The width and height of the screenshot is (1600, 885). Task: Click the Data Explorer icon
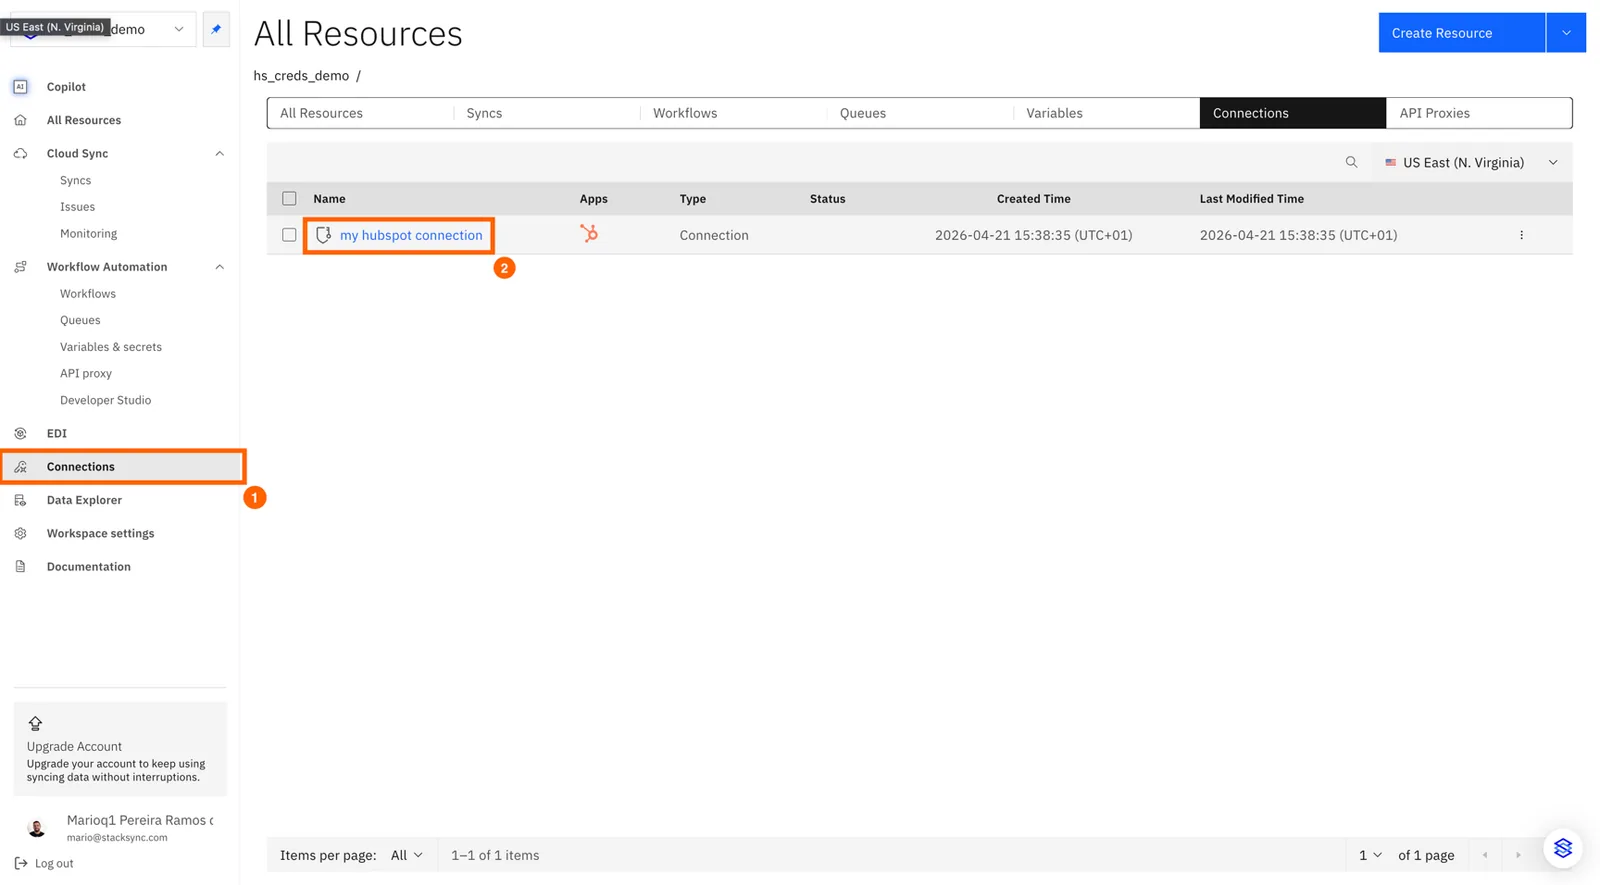20,500
